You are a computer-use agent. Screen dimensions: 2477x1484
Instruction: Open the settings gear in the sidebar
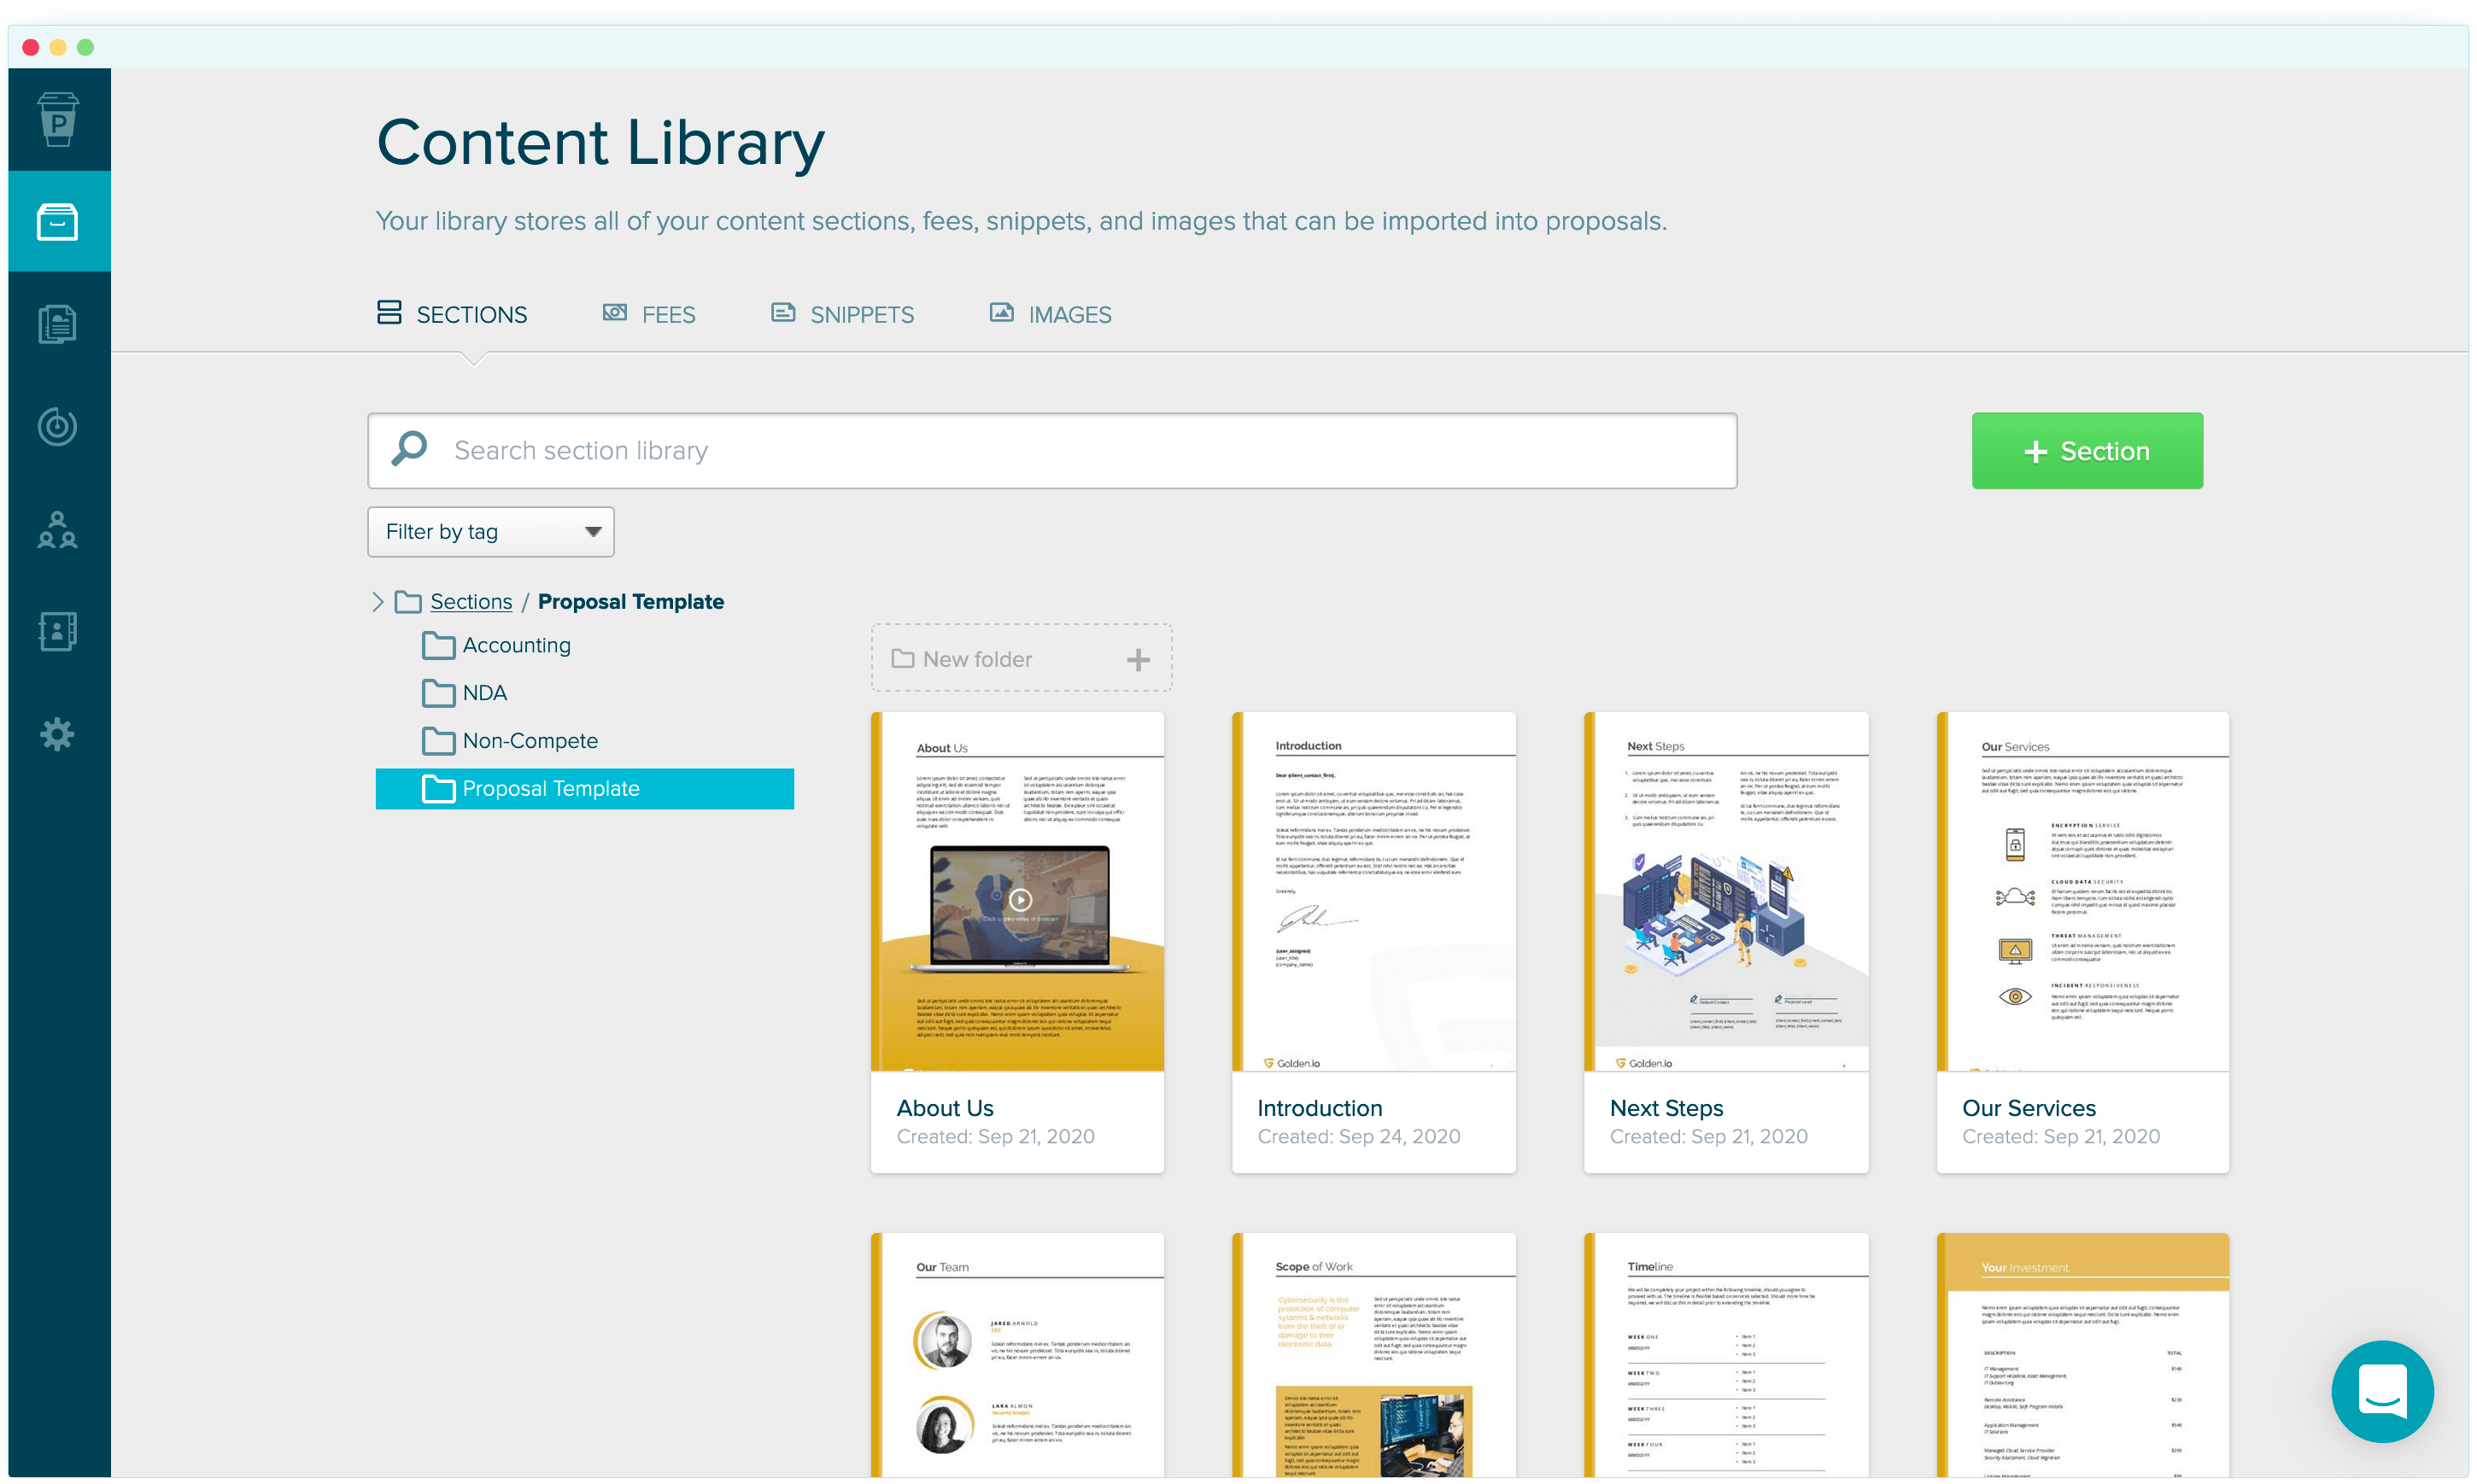(x=58, y=735)
